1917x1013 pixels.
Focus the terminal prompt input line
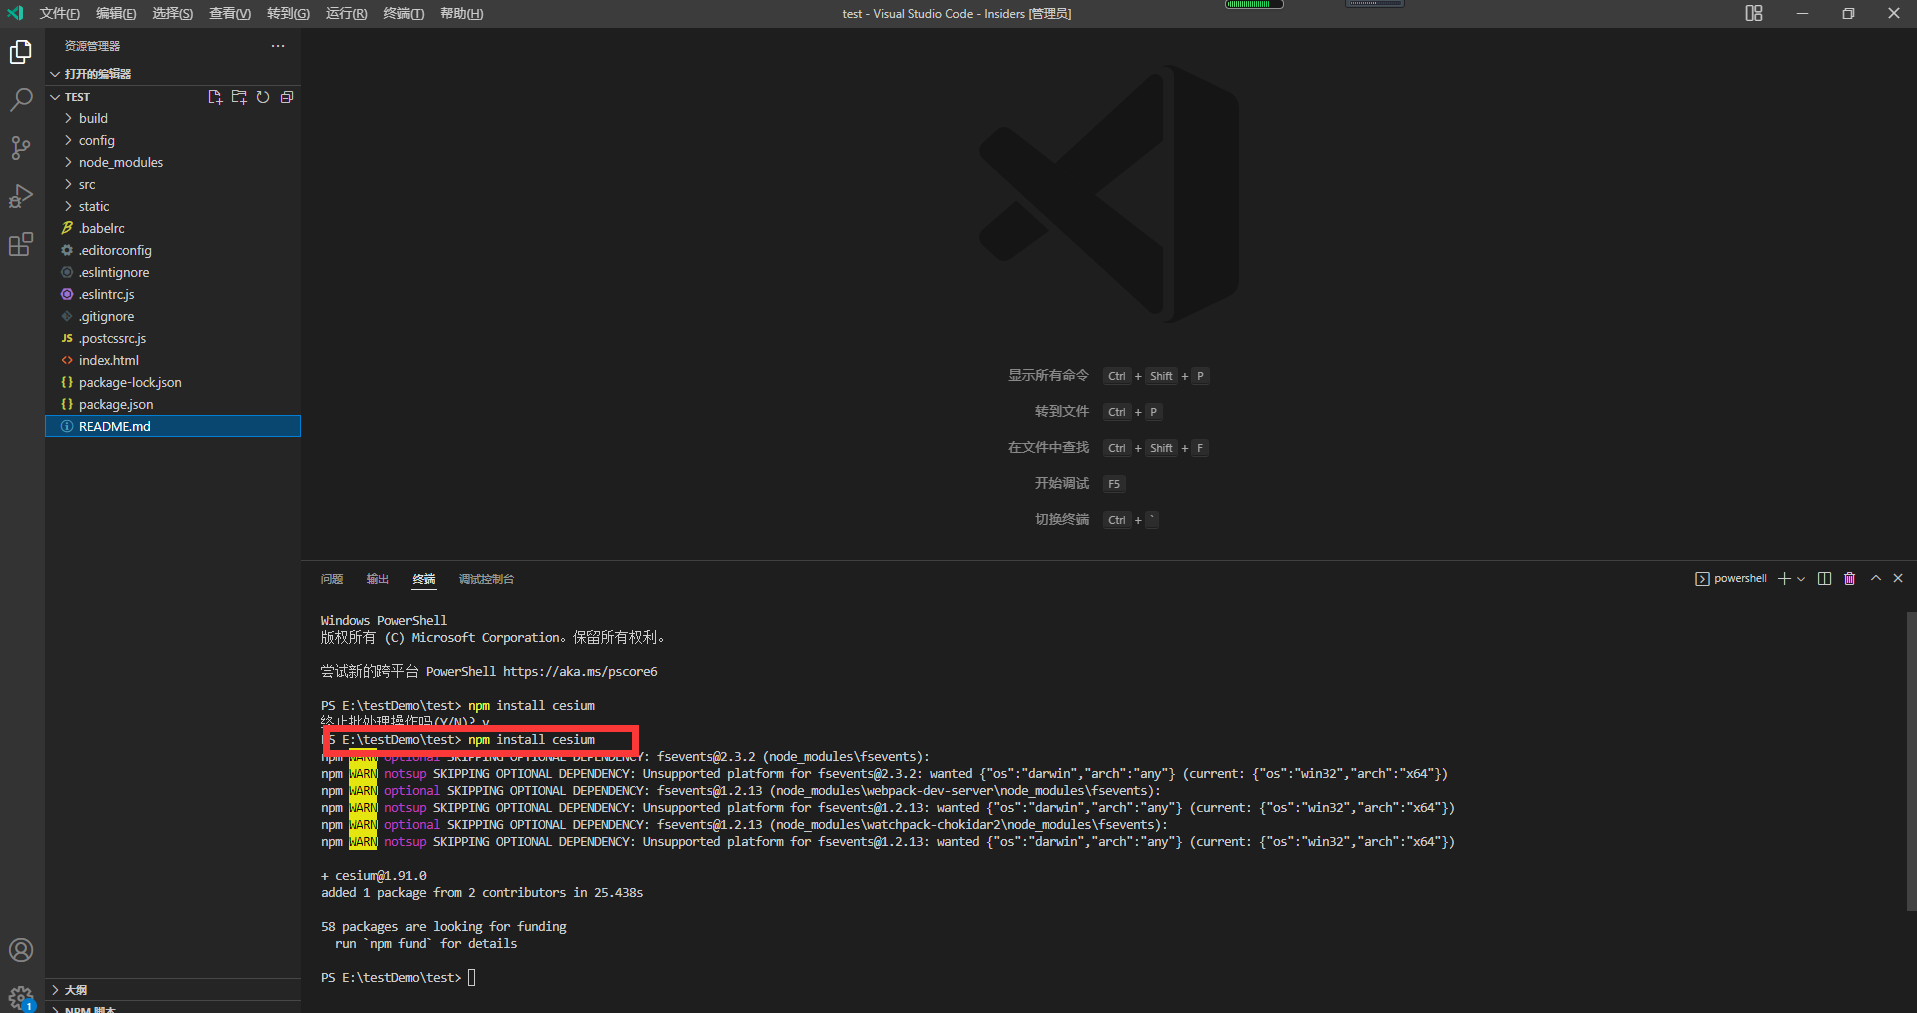pos(398,978)
